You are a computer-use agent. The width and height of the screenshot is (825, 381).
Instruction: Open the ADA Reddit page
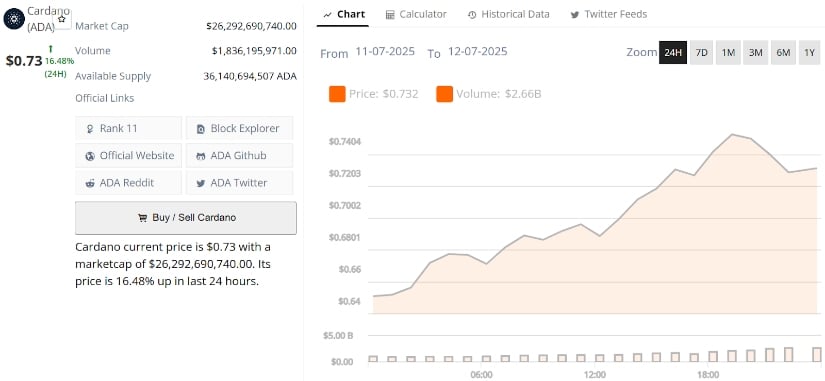pyautogui.click(x=129, y=183)
